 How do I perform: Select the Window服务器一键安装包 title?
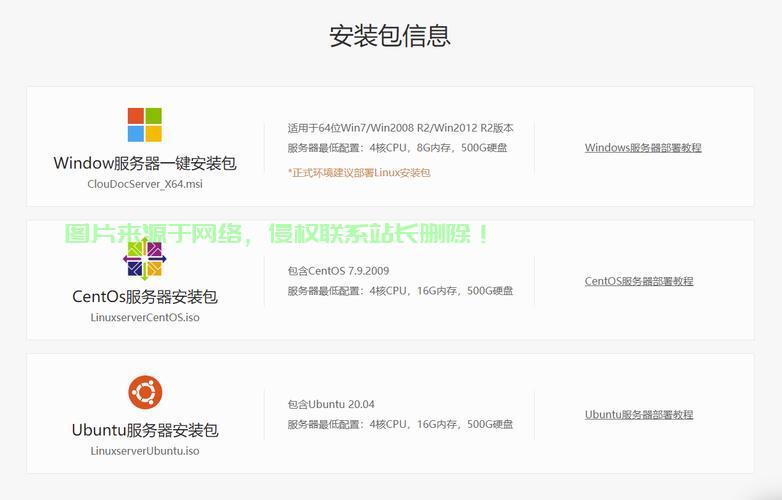[144, 163]
